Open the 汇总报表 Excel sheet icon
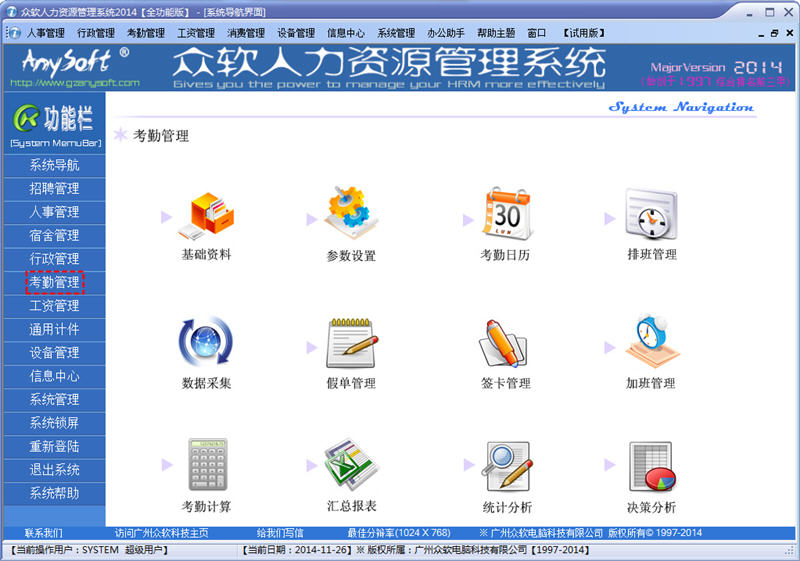This screenshot has height=561, width=800. pos(351,464)
